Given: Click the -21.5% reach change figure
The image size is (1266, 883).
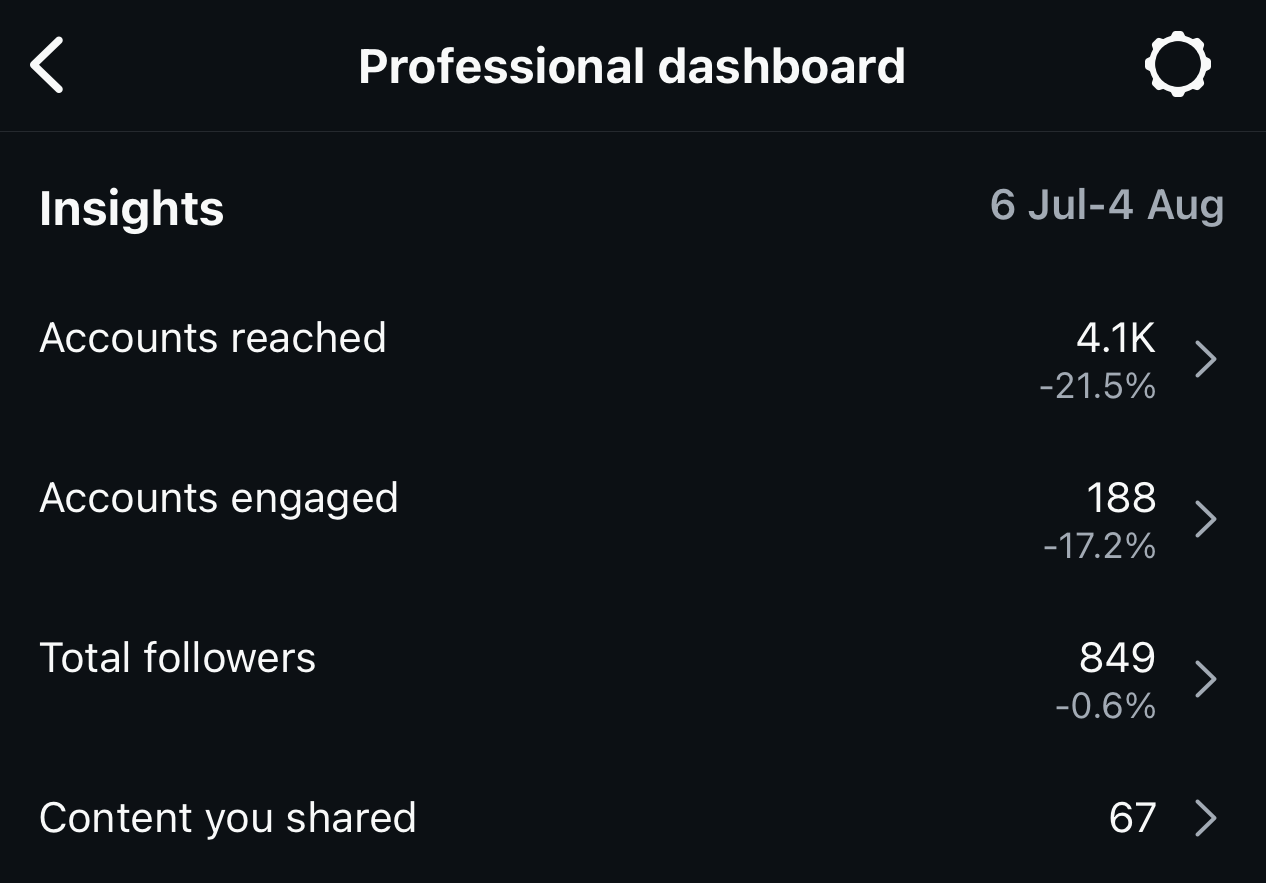Looking at the screenshot, I should (x=1097, y=386).
